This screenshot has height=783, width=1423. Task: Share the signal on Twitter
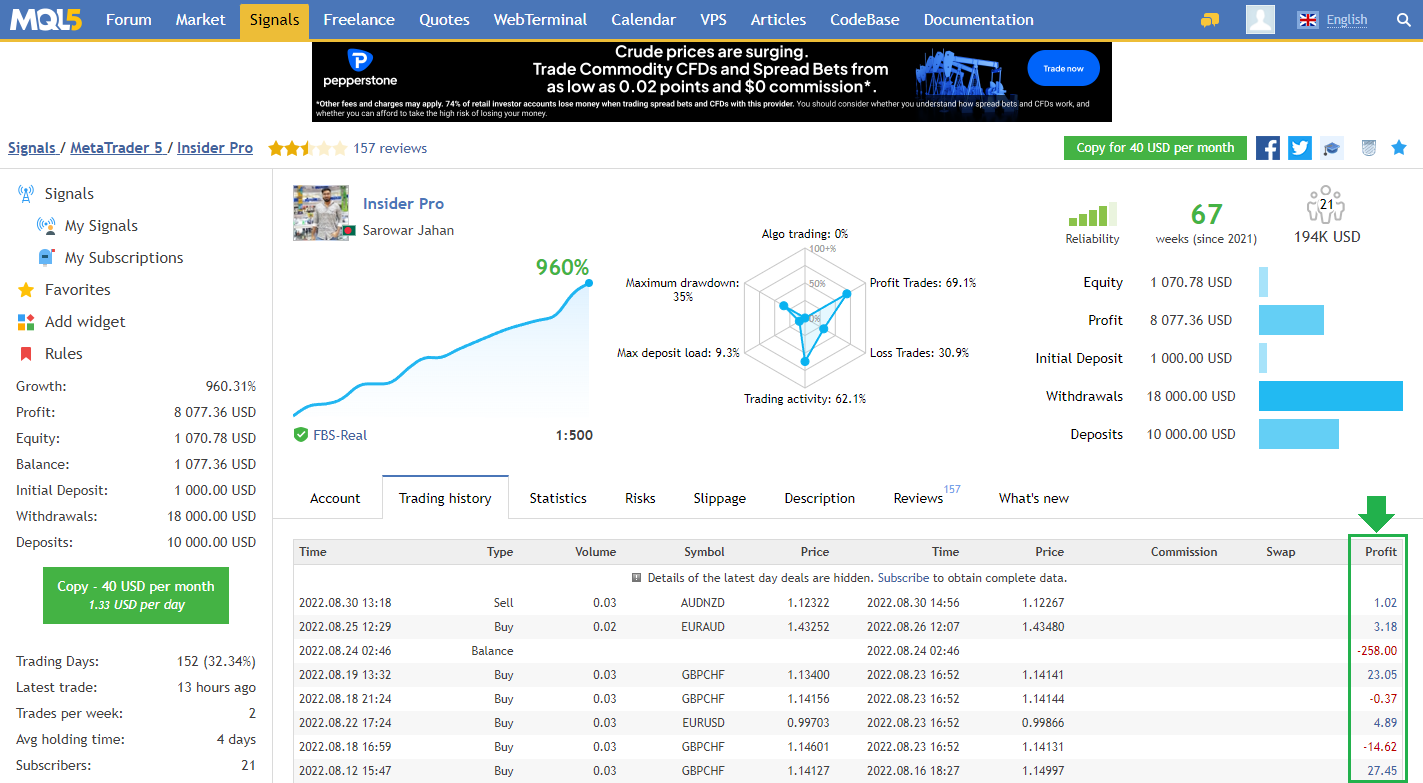1300,148
